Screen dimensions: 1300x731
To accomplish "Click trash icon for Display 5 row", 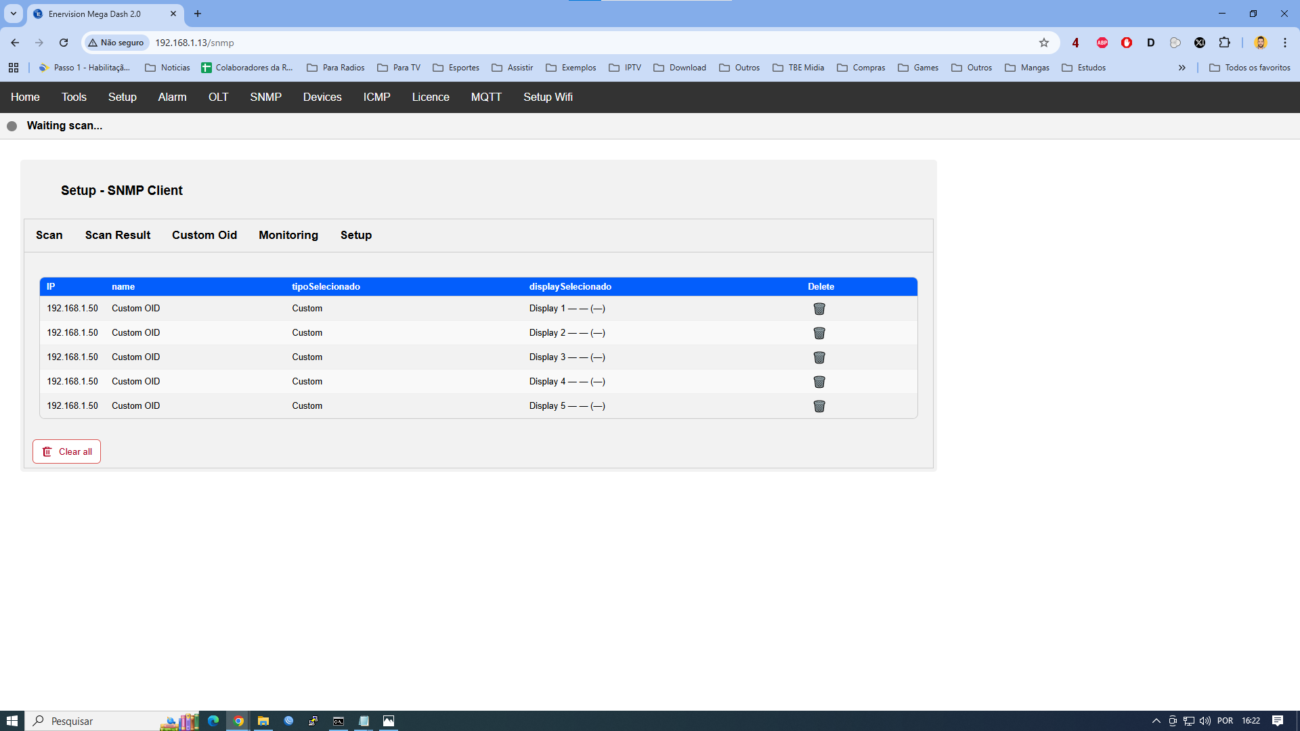I will [x=819, y=406].
